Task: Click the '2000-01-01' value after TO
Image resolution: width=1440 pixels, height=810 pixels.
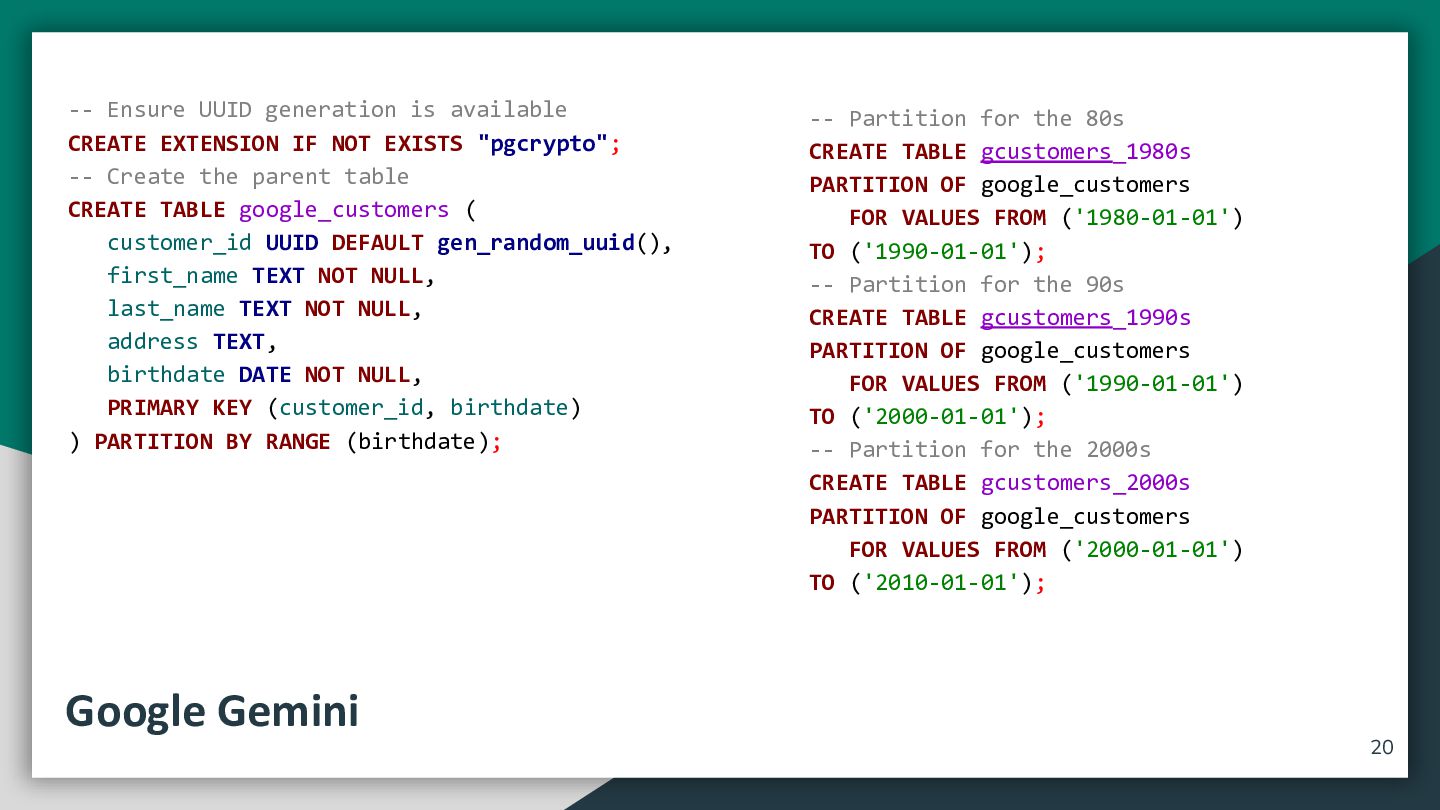Action: tap(940, 417)
